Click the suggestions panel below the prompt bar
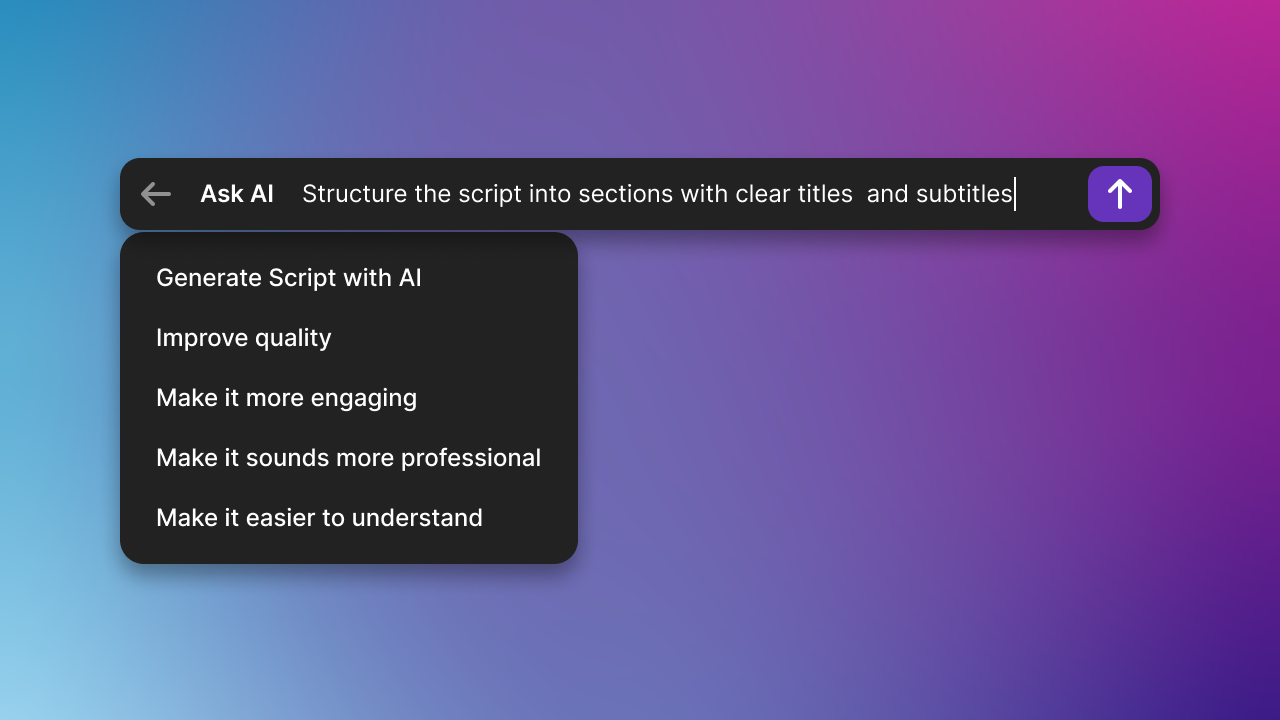Image resolution: width=1280 pixels, height=720 pixels. pos(349,397)
